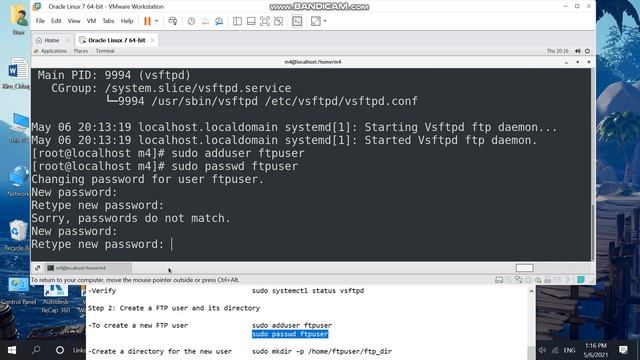This screenshot has height=360, width=640.
Task: Click the guest taskbar icon left of terminal entry
Action: click(38, 268)
